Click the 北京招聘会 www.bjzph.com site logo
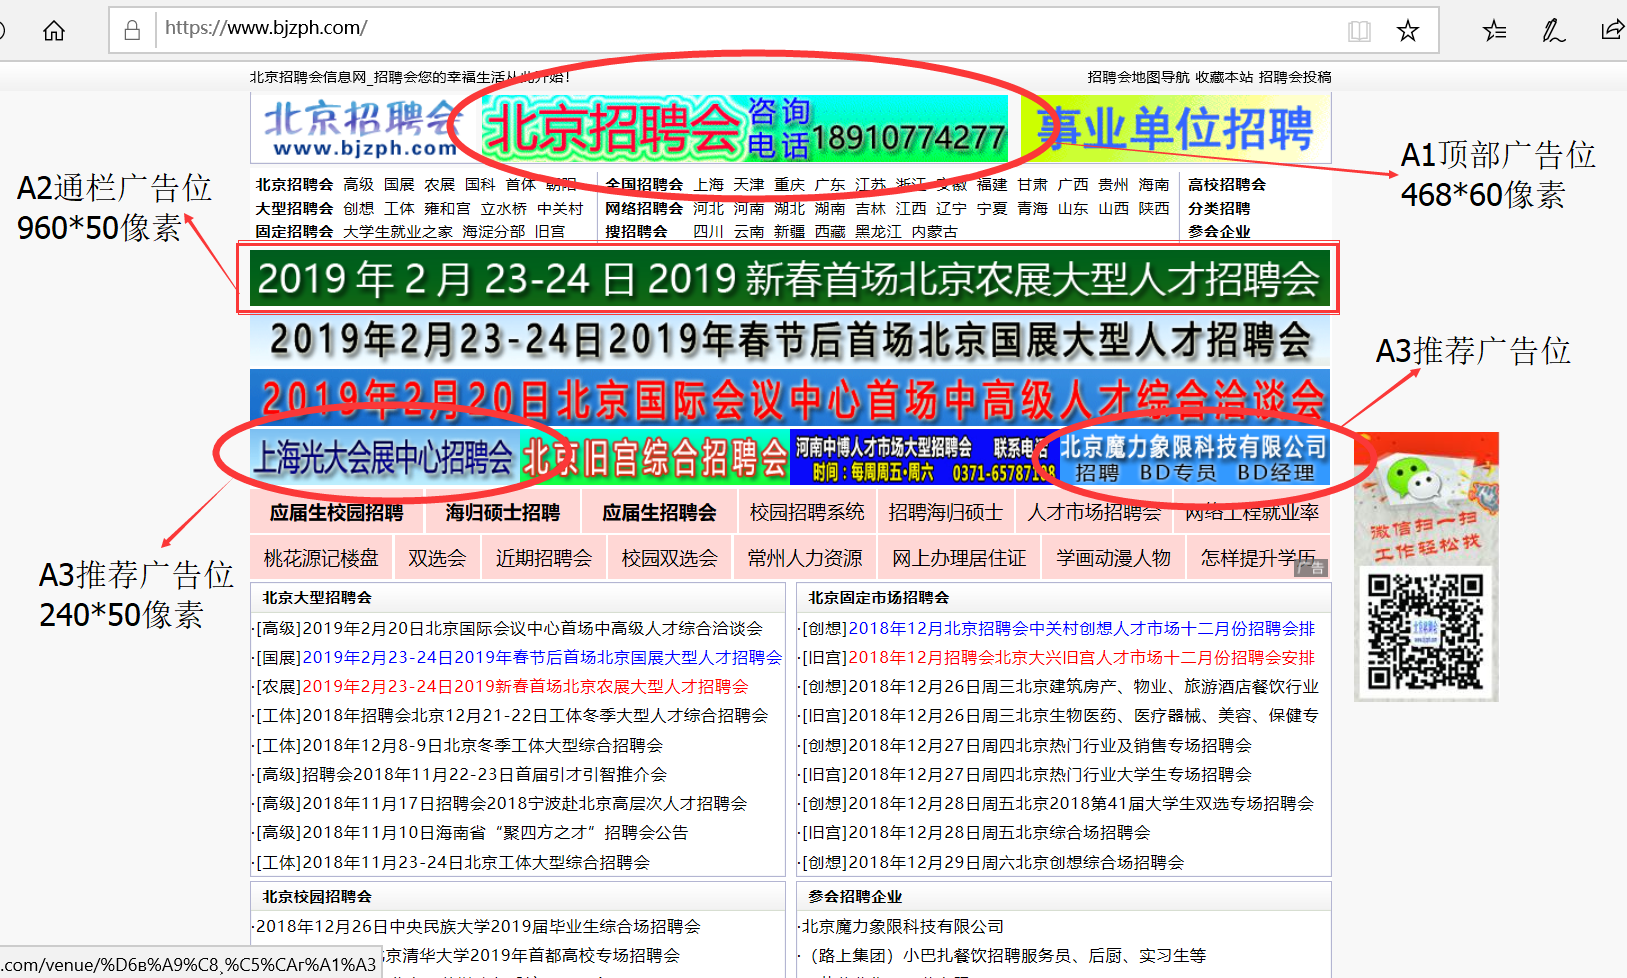Viewport: 1627px width, 978px height. click(x=362, y=129)
